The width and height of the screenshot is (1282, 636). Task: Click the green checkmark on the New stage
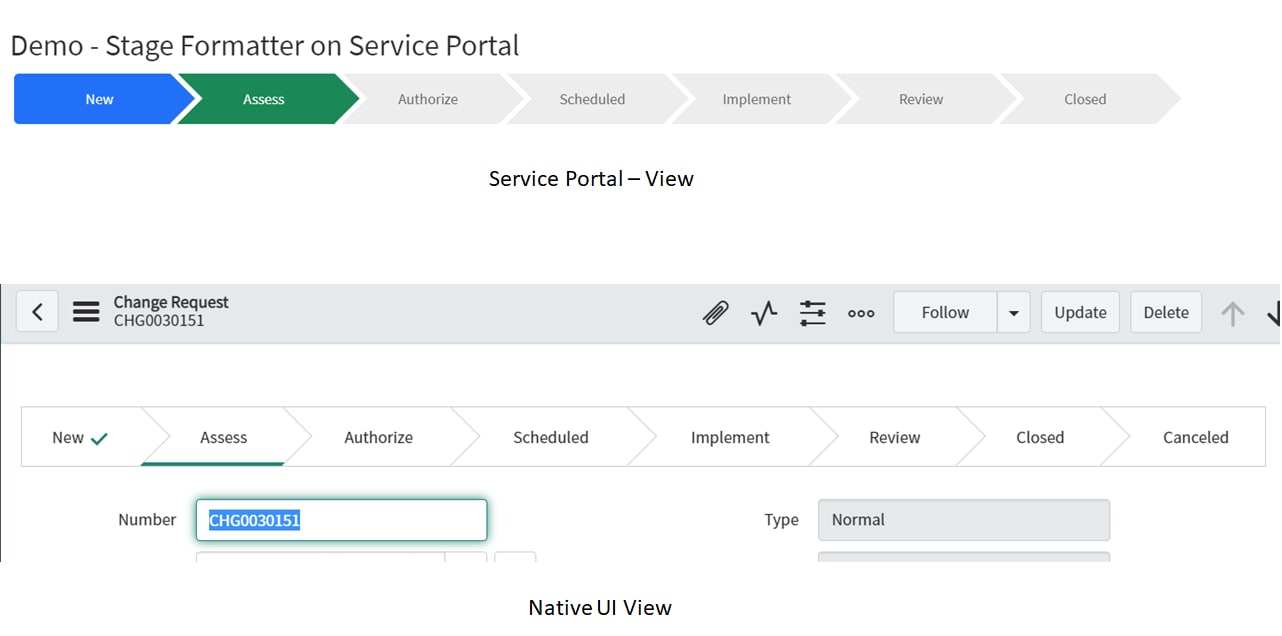(97, 436)
